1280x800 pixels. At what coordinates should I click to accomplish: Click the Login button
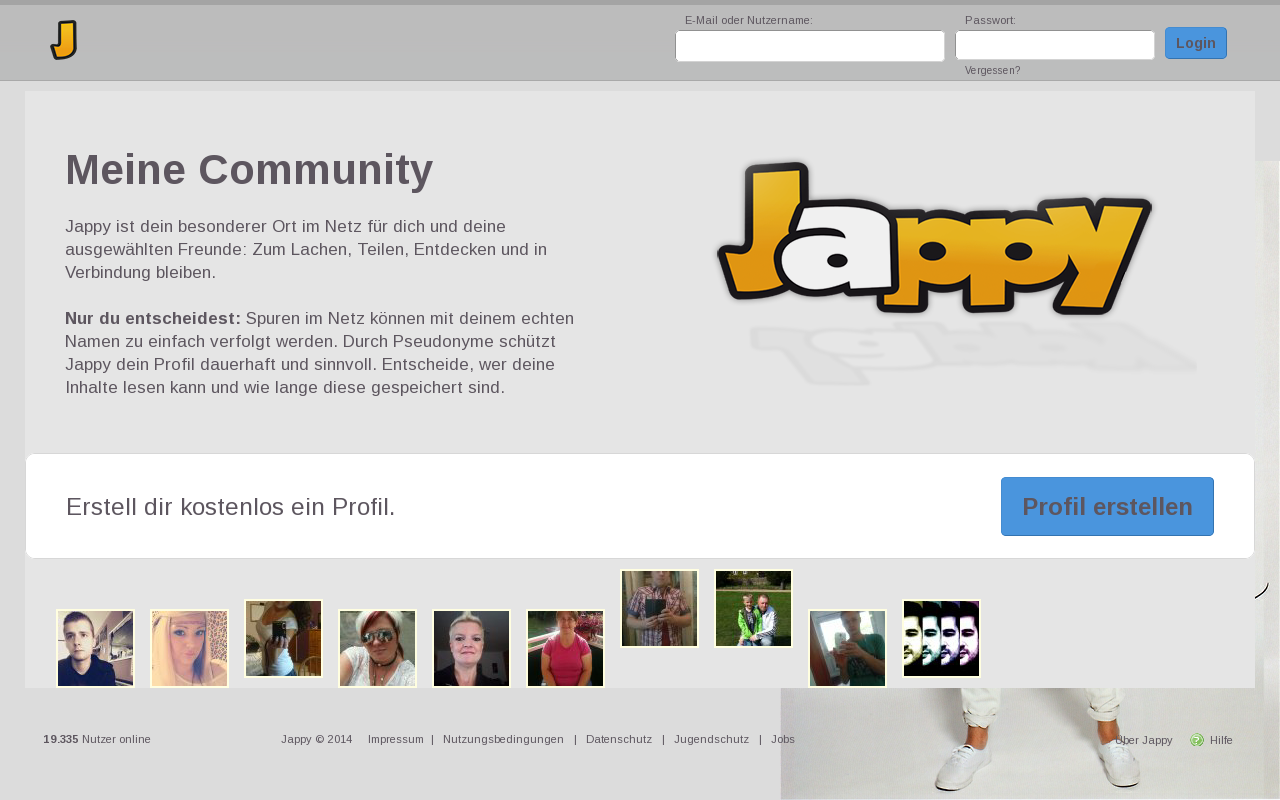[1196, 43]
